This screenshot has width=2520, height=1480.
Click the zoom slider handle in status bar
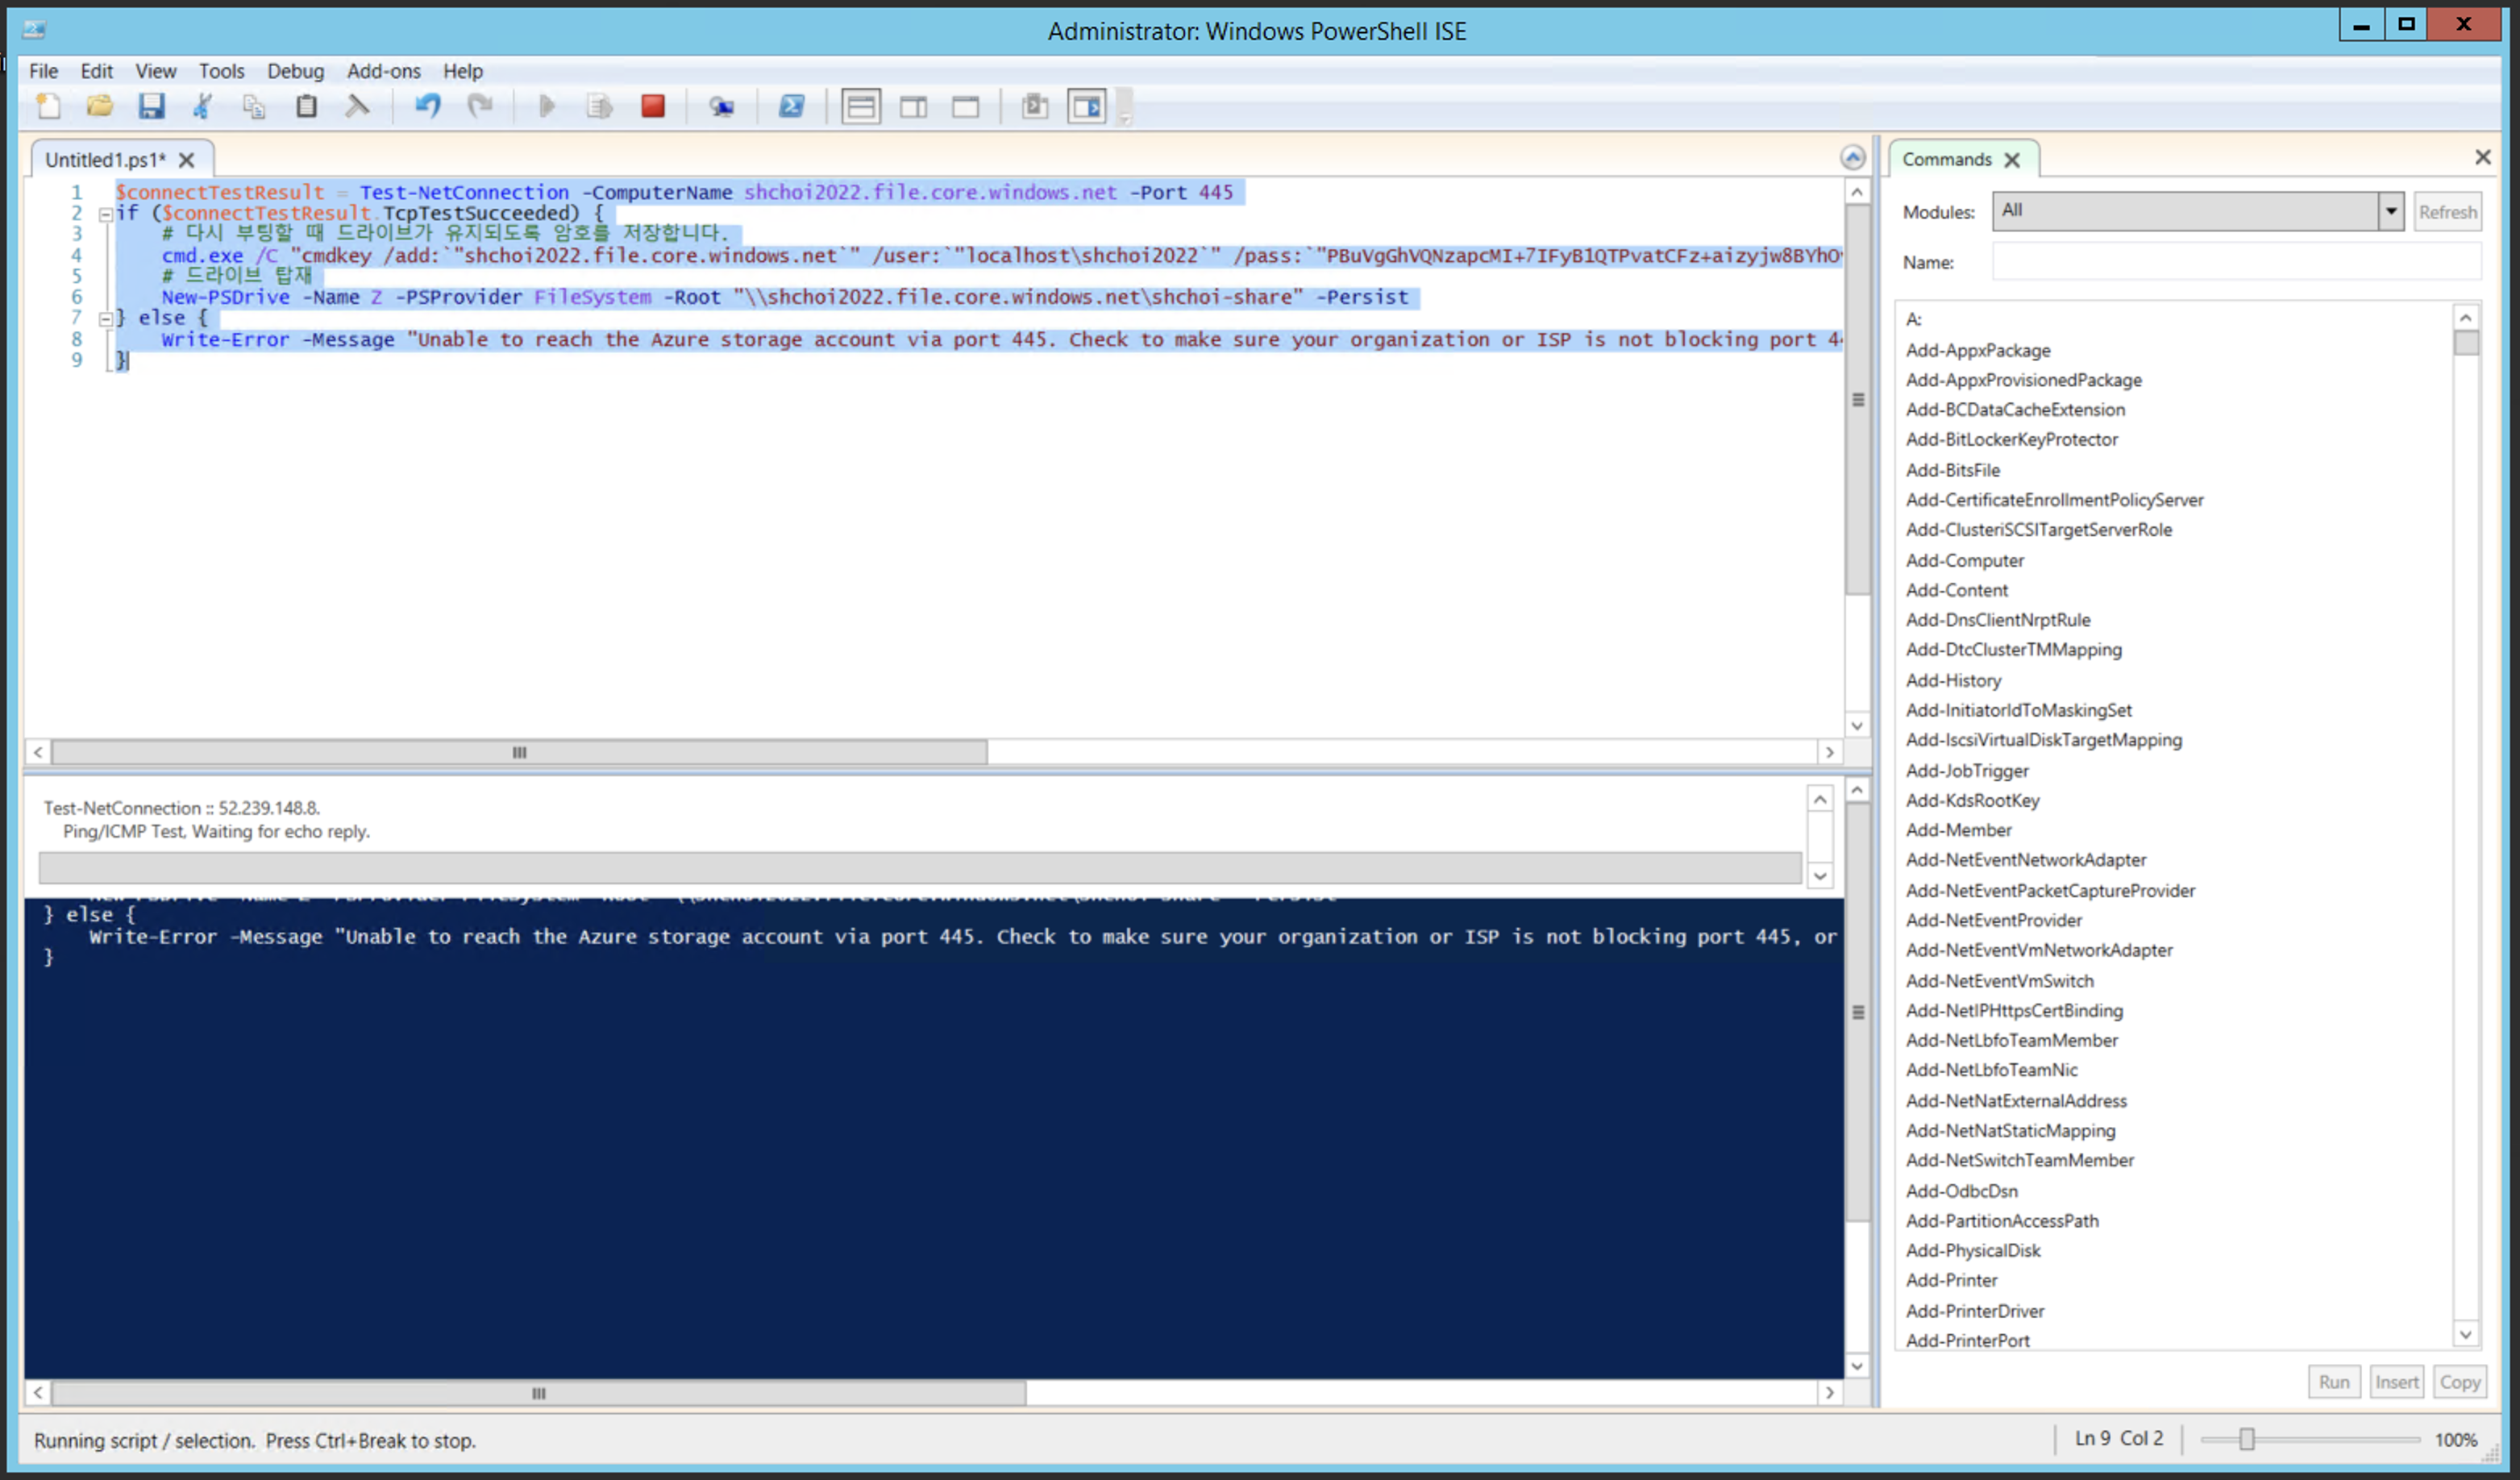(x=2246, y=1439)
